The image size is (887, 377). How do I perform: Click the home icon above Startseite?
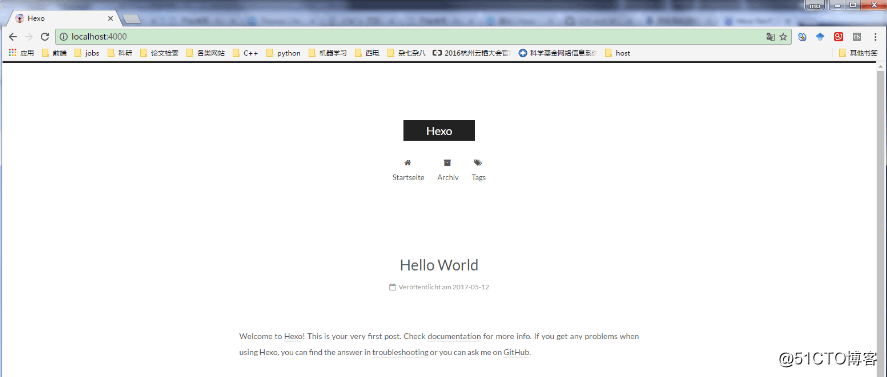(x=408, y=162)
